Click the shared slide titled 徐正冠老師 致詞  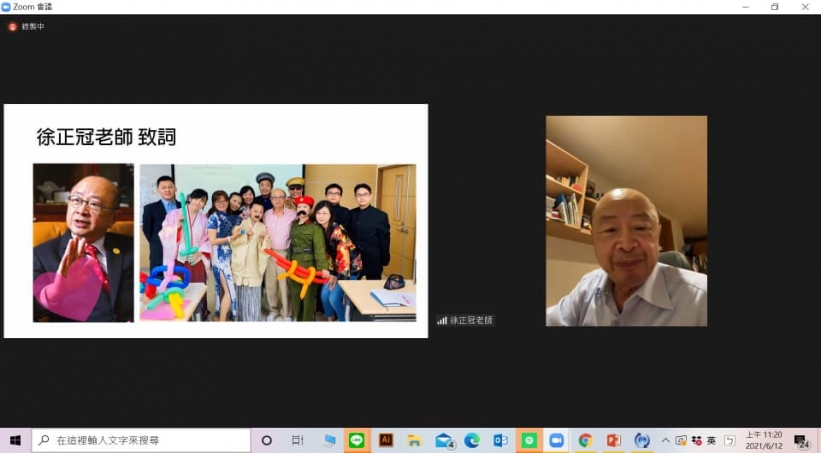click(216, 220)
